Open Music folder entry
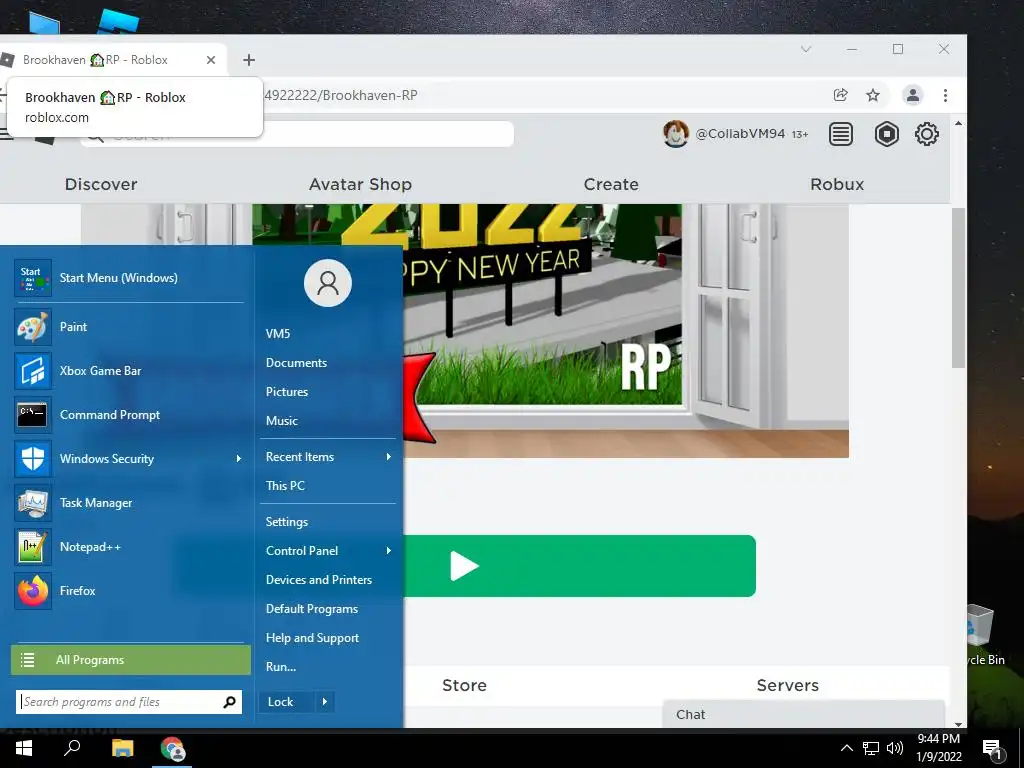The image size is (1024, 768). (281, 421)
